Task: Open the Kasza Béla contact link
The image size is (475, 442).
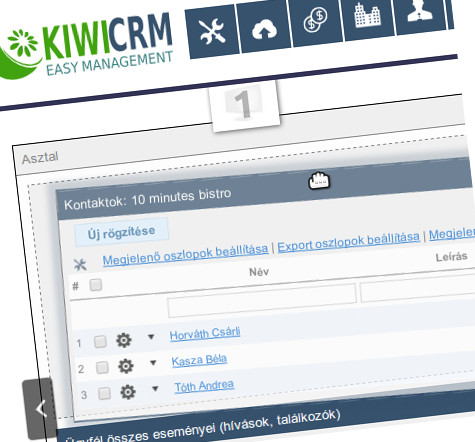Action: pyautogui.click(x=199, y=360)
